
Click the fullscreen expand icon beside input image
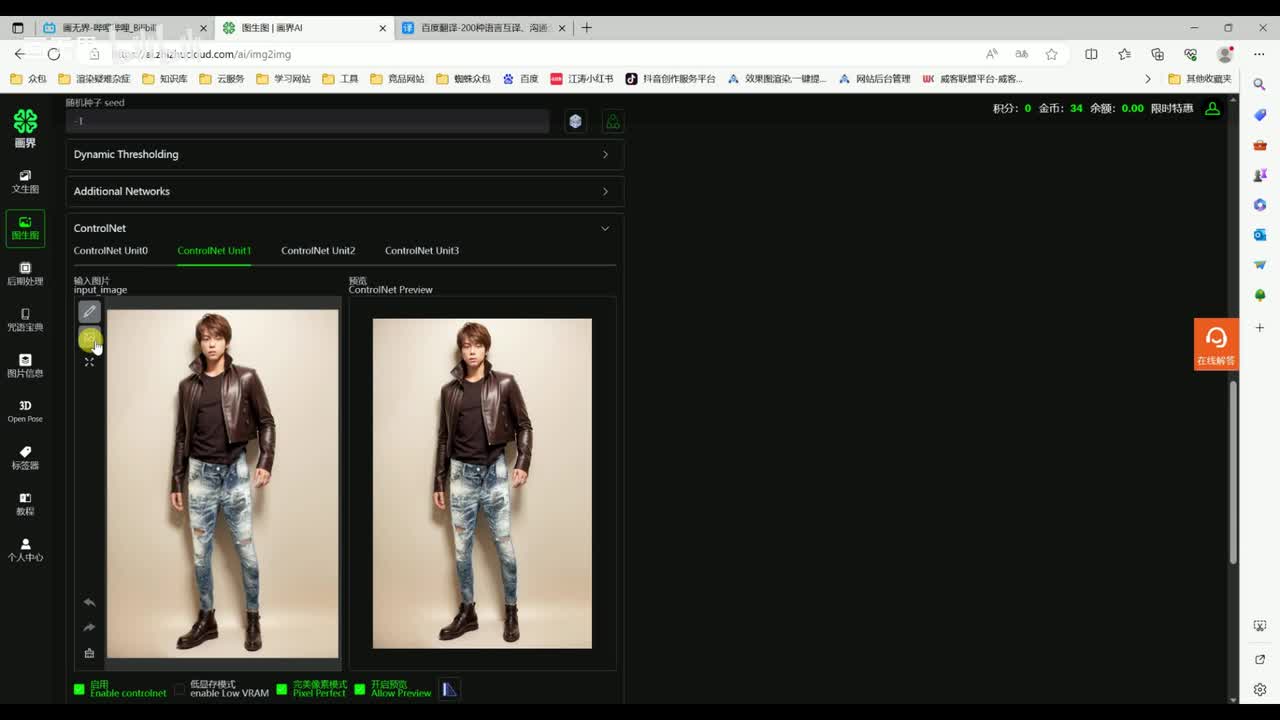click(89, 362)
